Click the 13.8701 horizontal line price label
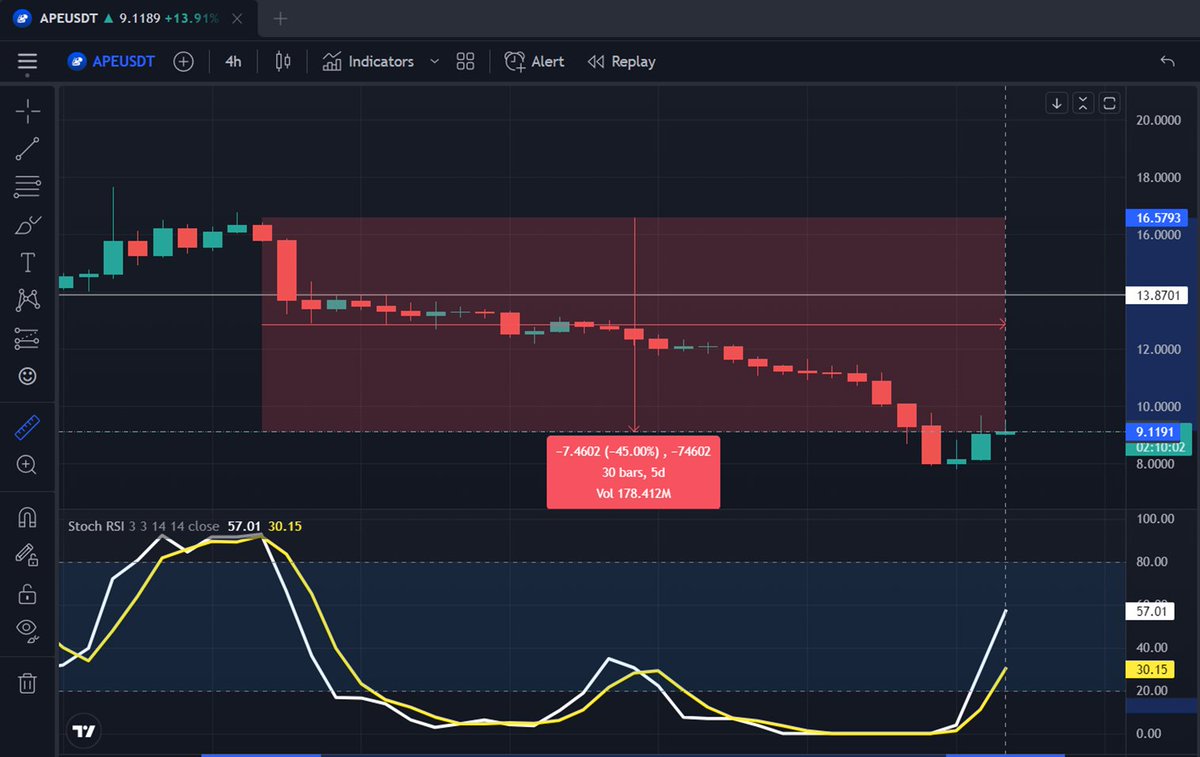 point(1159,295)
